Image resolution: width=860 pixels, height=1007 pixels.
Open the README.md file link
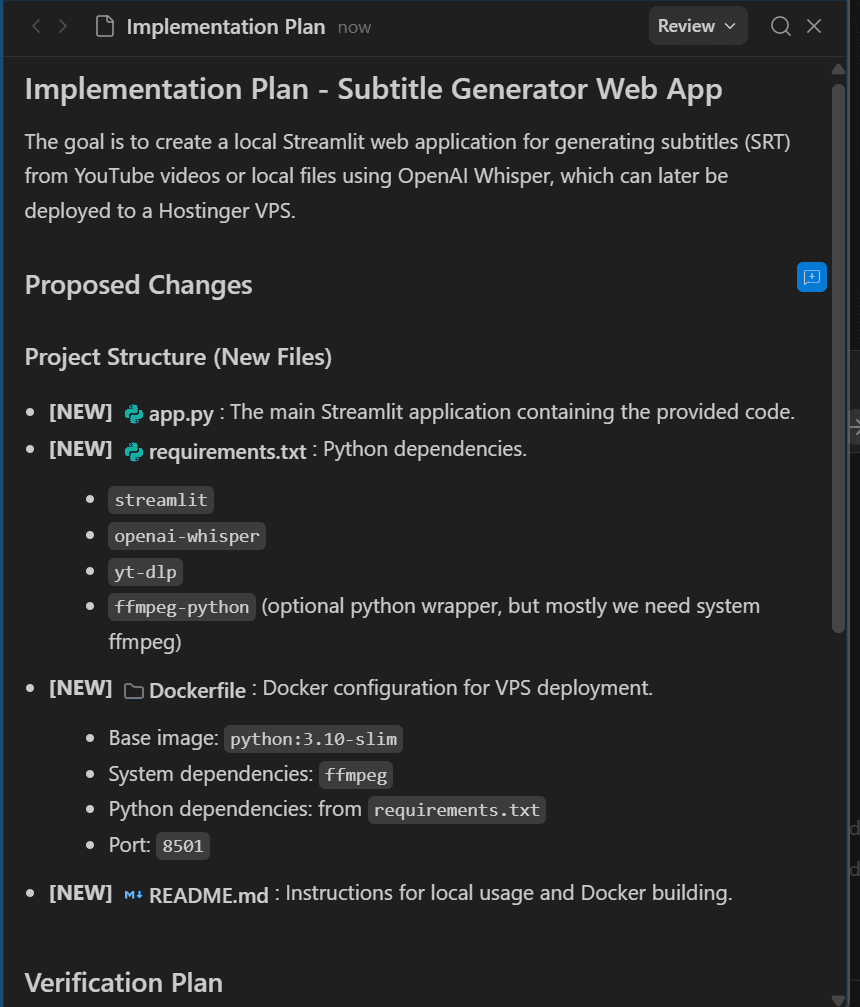pyautogui.click(x=208, y=895)
